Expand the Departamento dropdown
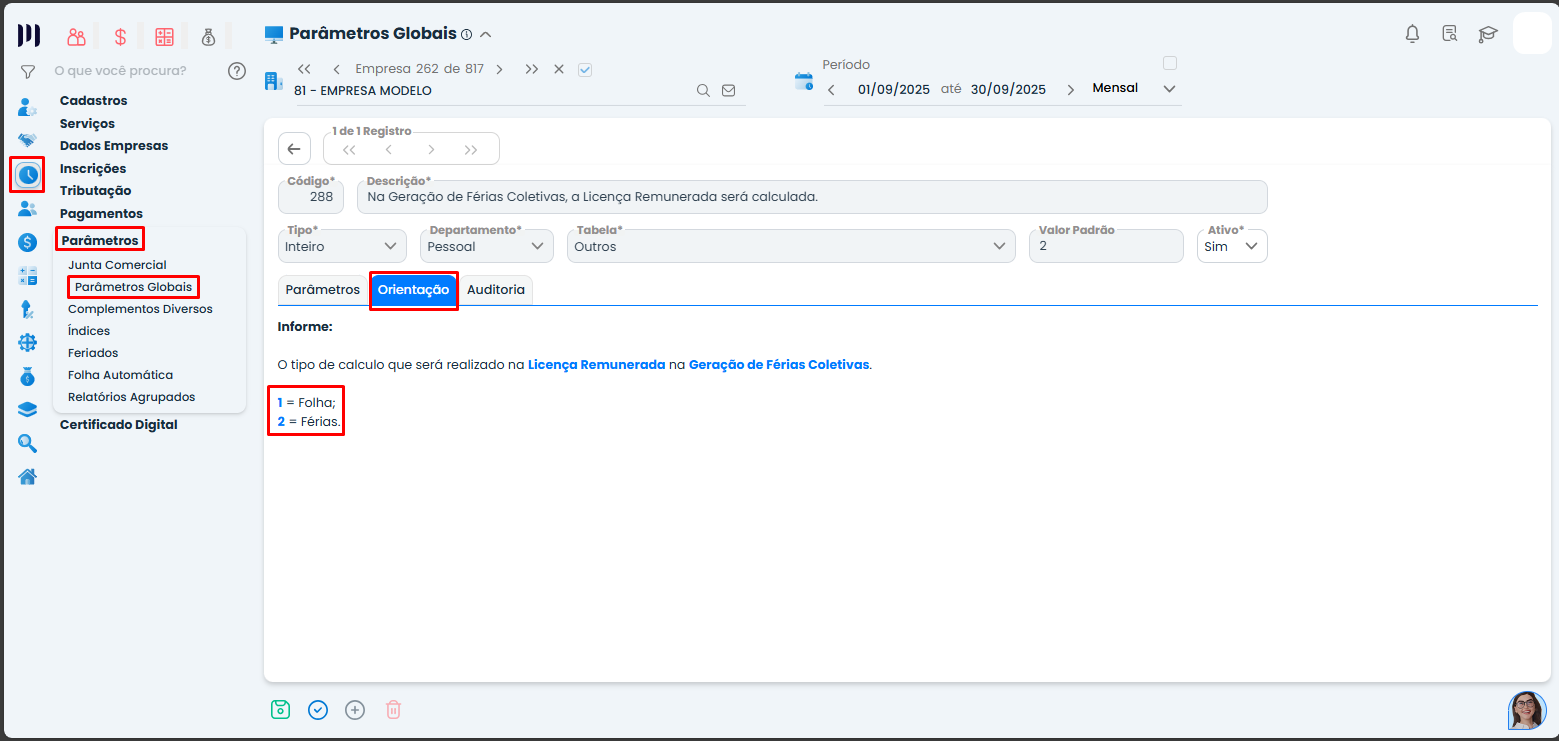This screenshot has width=1559, height=741. 486,246
